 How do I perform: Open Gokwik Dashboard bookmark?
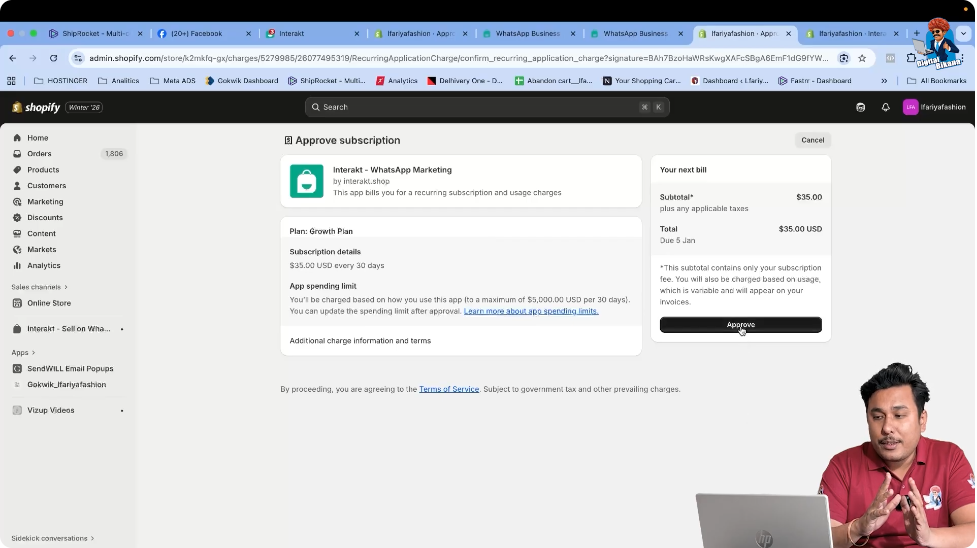pos(242,80)
